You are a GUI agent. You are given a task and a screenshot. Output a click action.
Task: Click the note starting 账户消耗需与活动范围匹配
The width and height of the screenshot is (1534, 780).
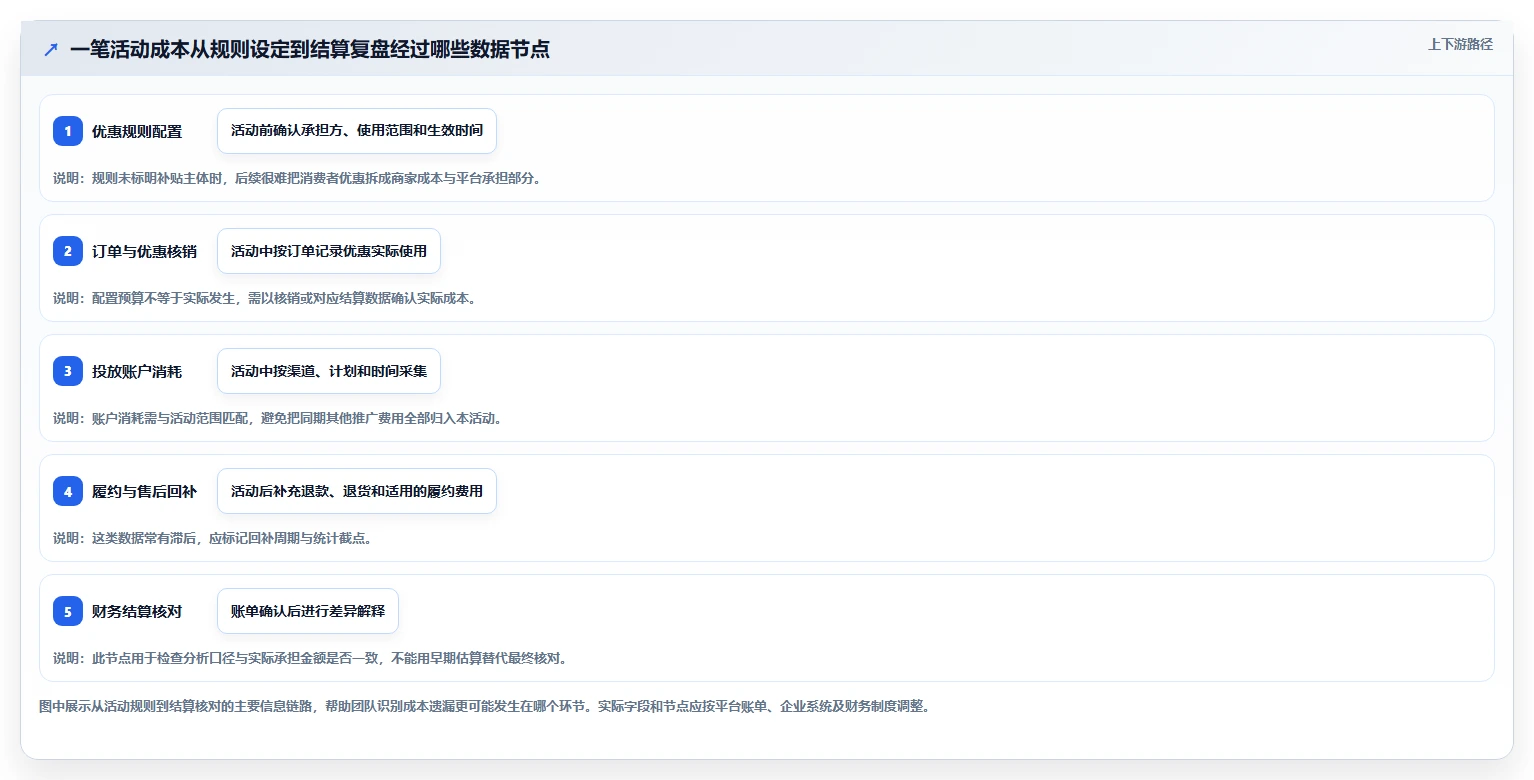click(278, 418)
